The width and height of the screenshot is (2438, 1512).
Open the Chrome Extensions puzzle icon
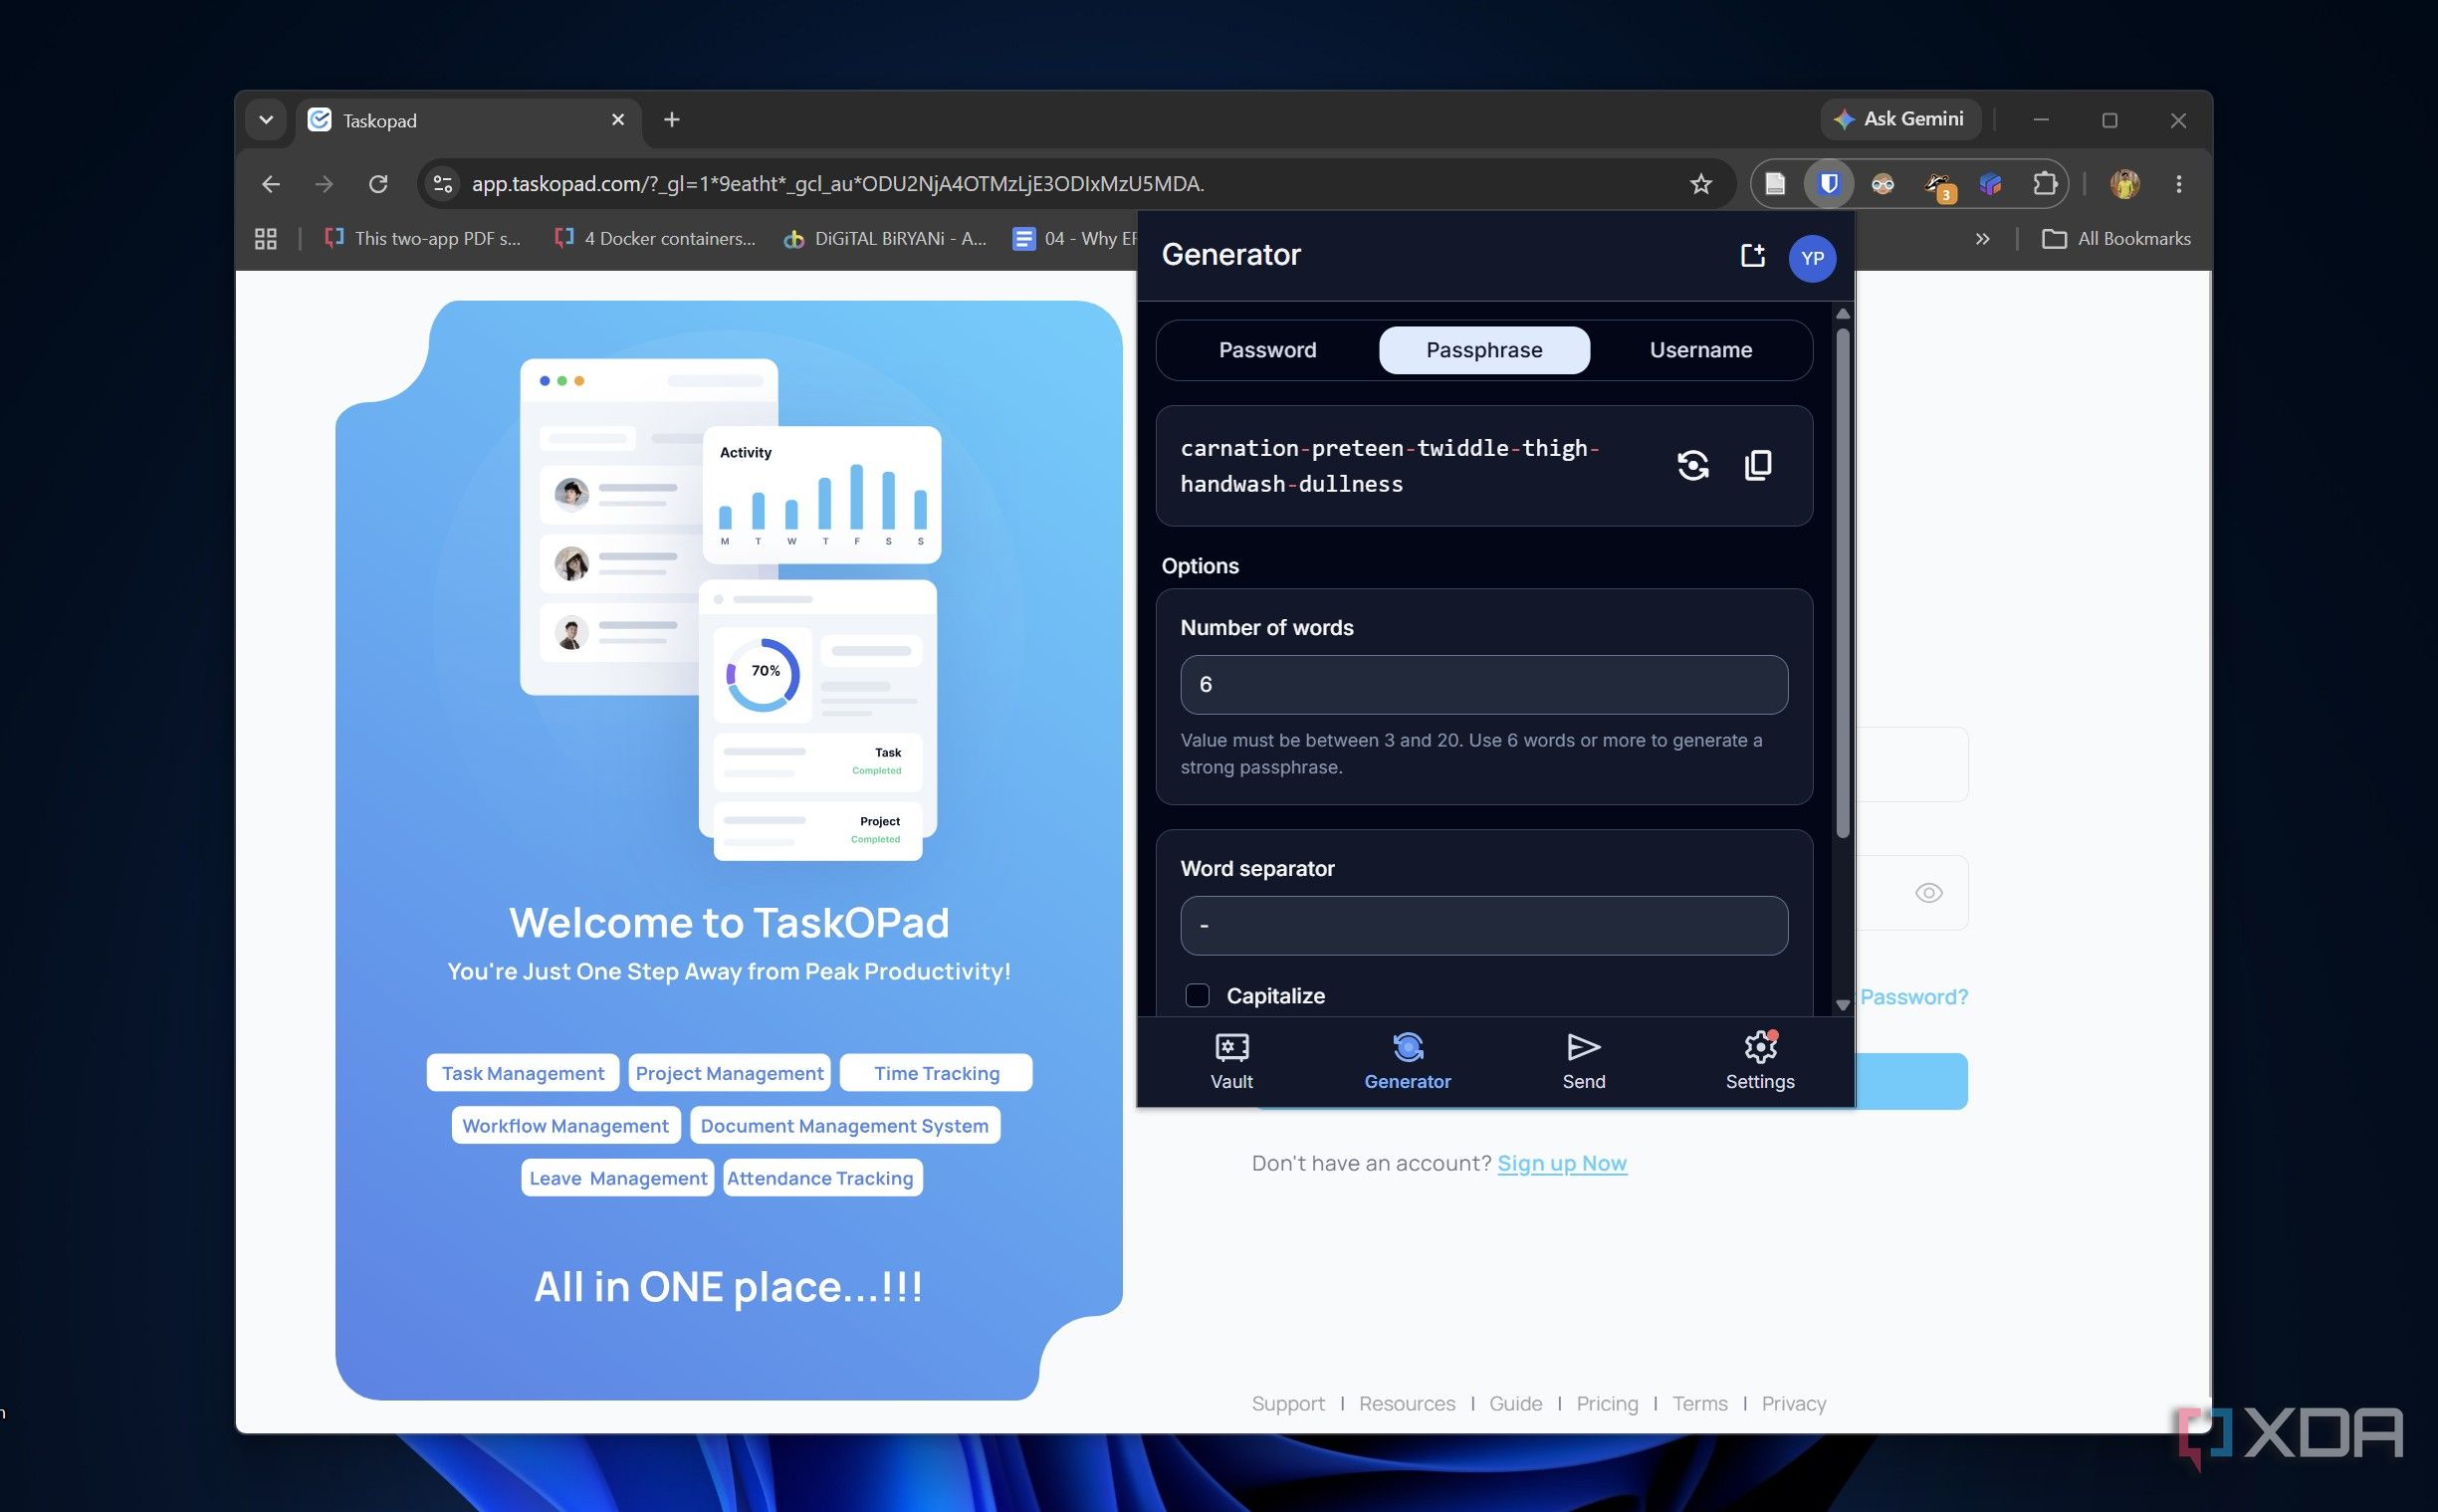(x=2045, y=184)
